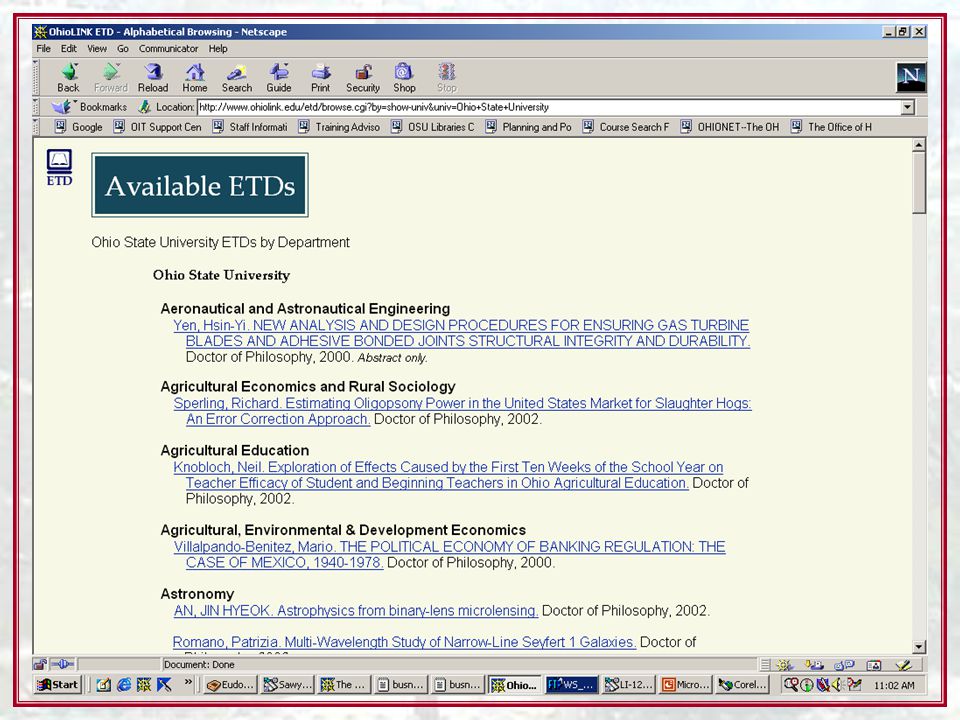Image resolution: width=960 pixels, height=720 pixels.
Task: Click the Back toolbar button
Action: [69, 78]
